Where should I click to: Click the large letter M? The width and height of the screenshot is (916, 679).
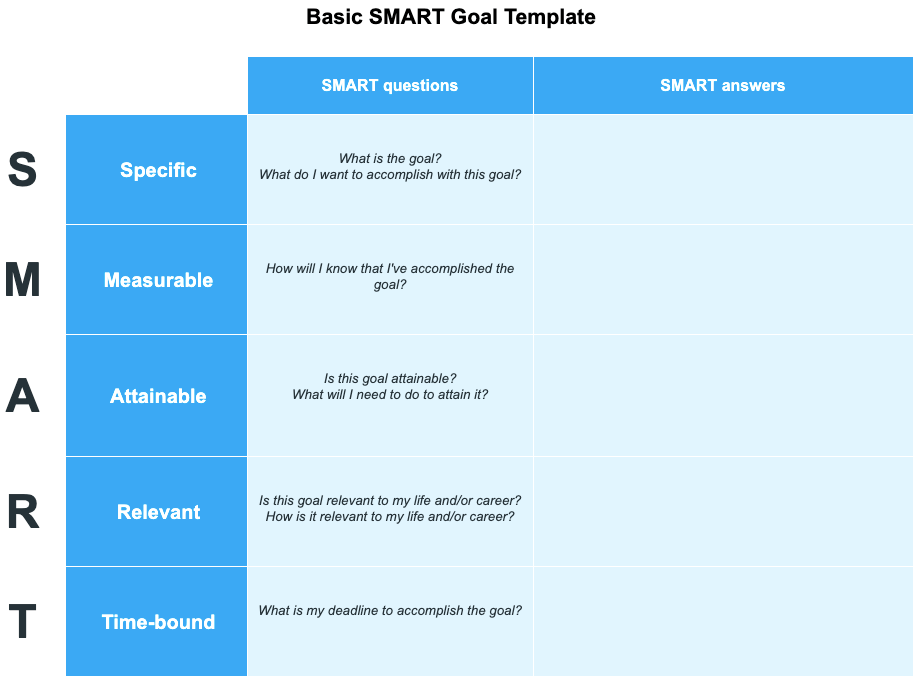(x=22, y=279)
